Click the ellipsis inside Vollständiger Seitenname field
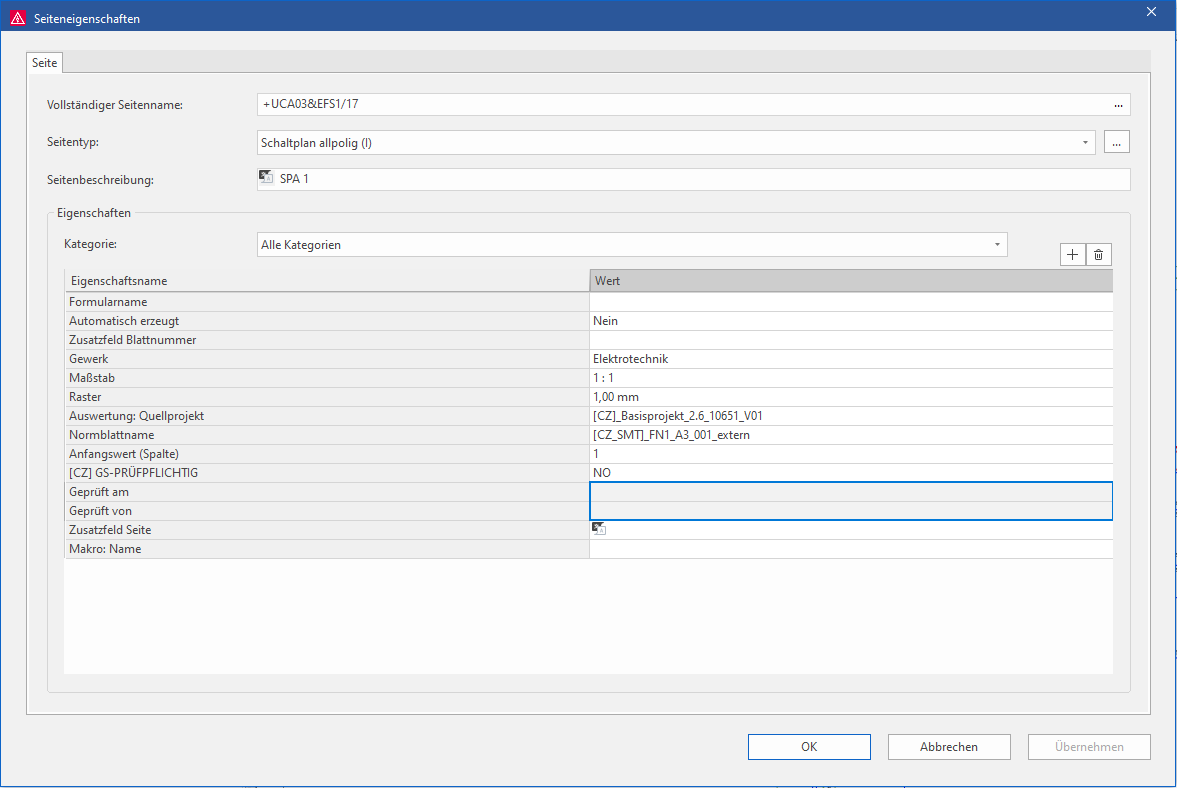Screen dimensions: 1177x788 (1119, 105)
